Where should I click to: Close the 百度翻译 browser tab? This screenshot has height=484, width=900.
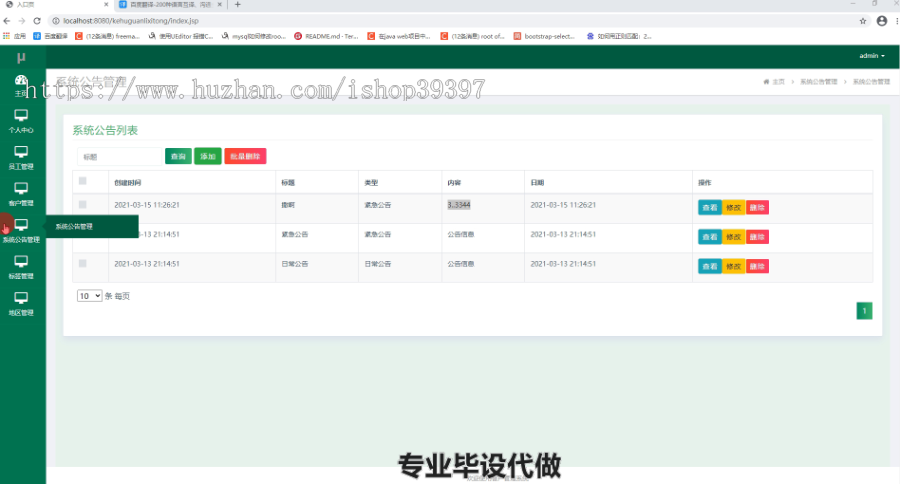(219, 5)
